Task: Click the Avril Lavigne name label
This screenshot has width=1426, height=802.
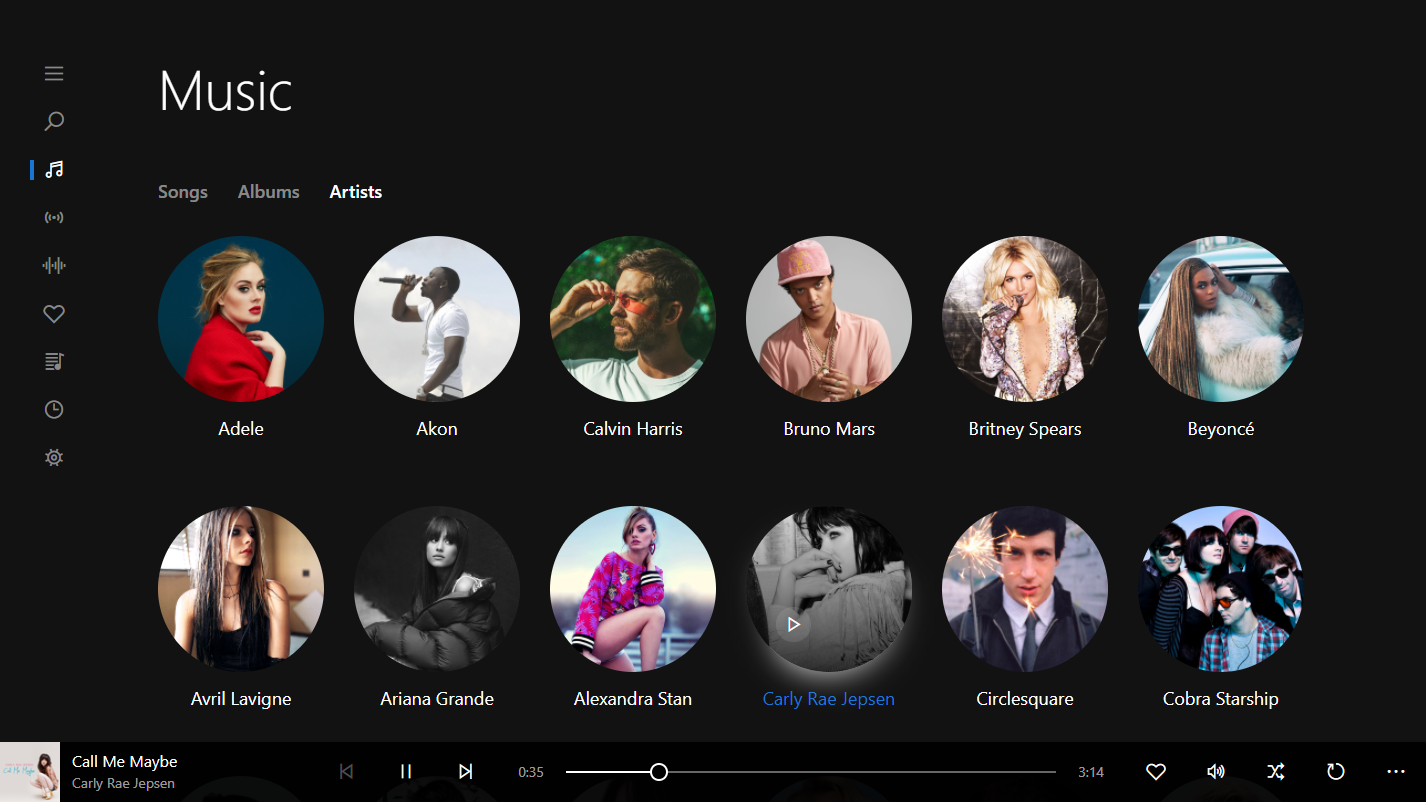Action: (241, 699)
